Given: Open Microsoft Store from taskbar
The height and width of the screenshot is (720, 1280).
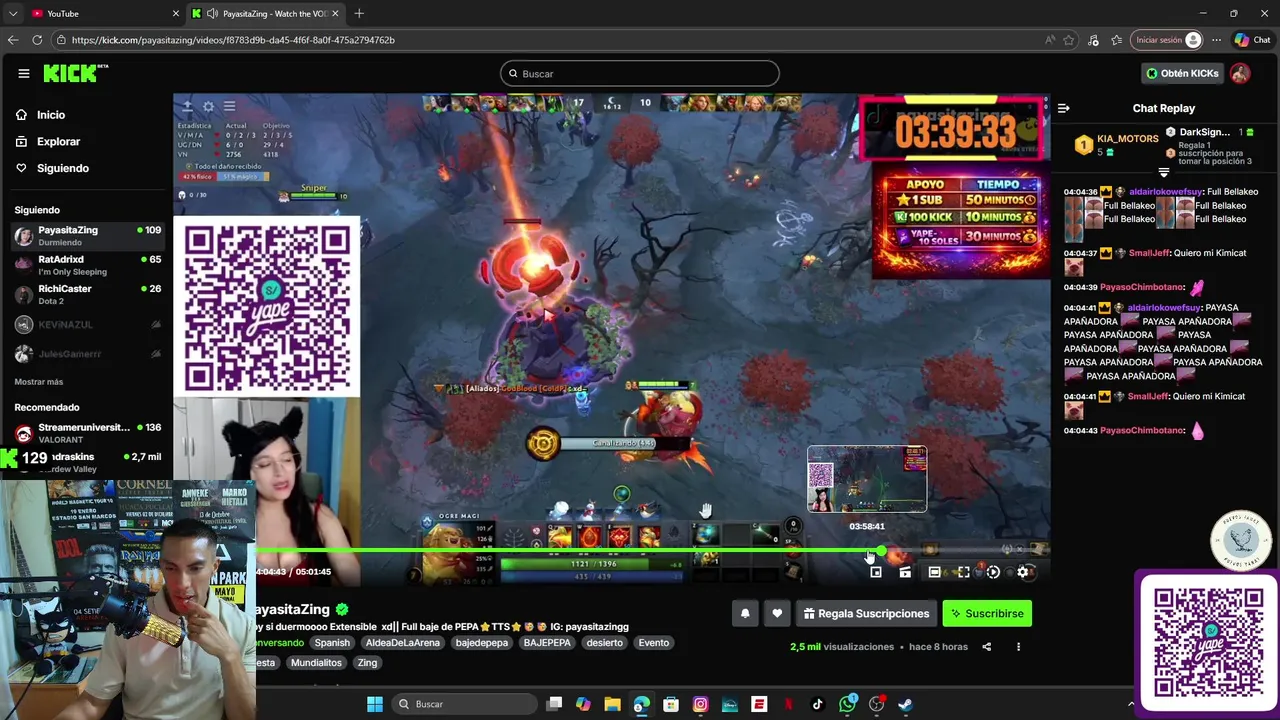Looking at the screenshot, I should (x=671, y=704).
